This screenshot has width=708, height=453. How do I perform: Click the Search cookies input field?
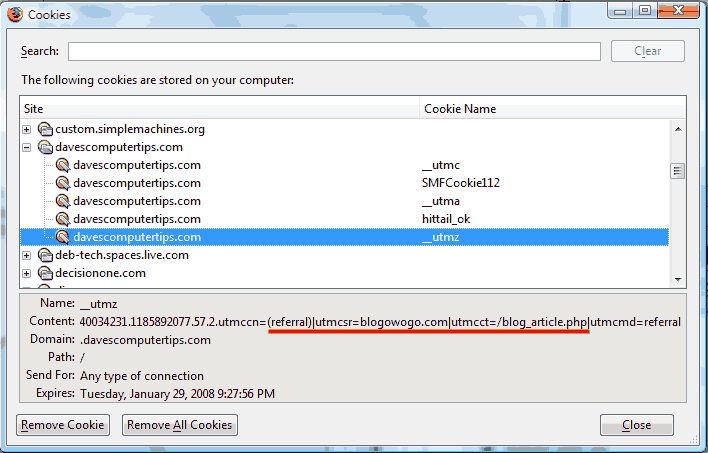[x=334, y=51]
